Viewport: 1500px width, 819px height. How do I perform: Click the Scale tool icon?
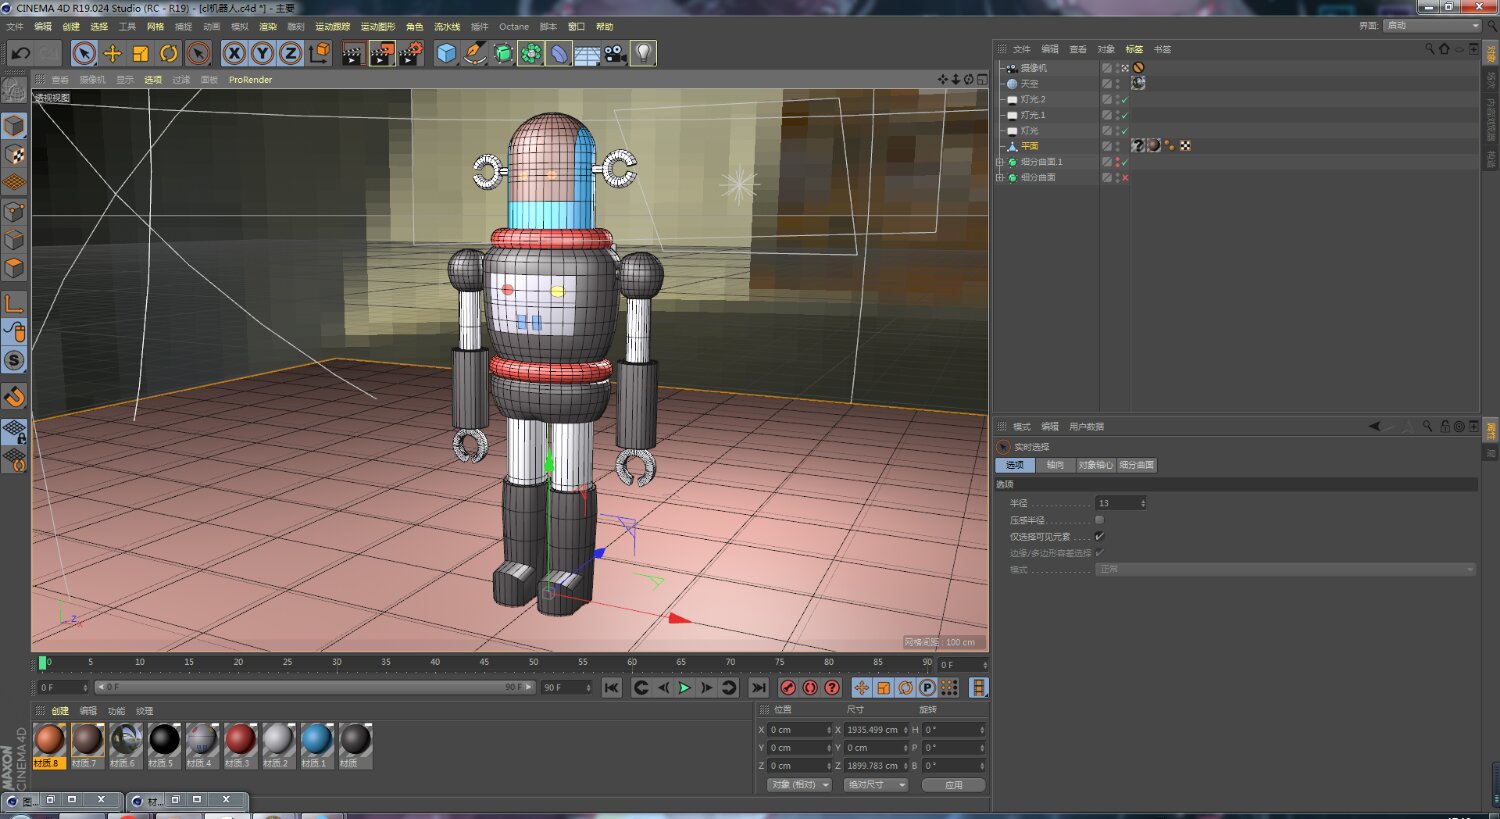tap(141, 54)
